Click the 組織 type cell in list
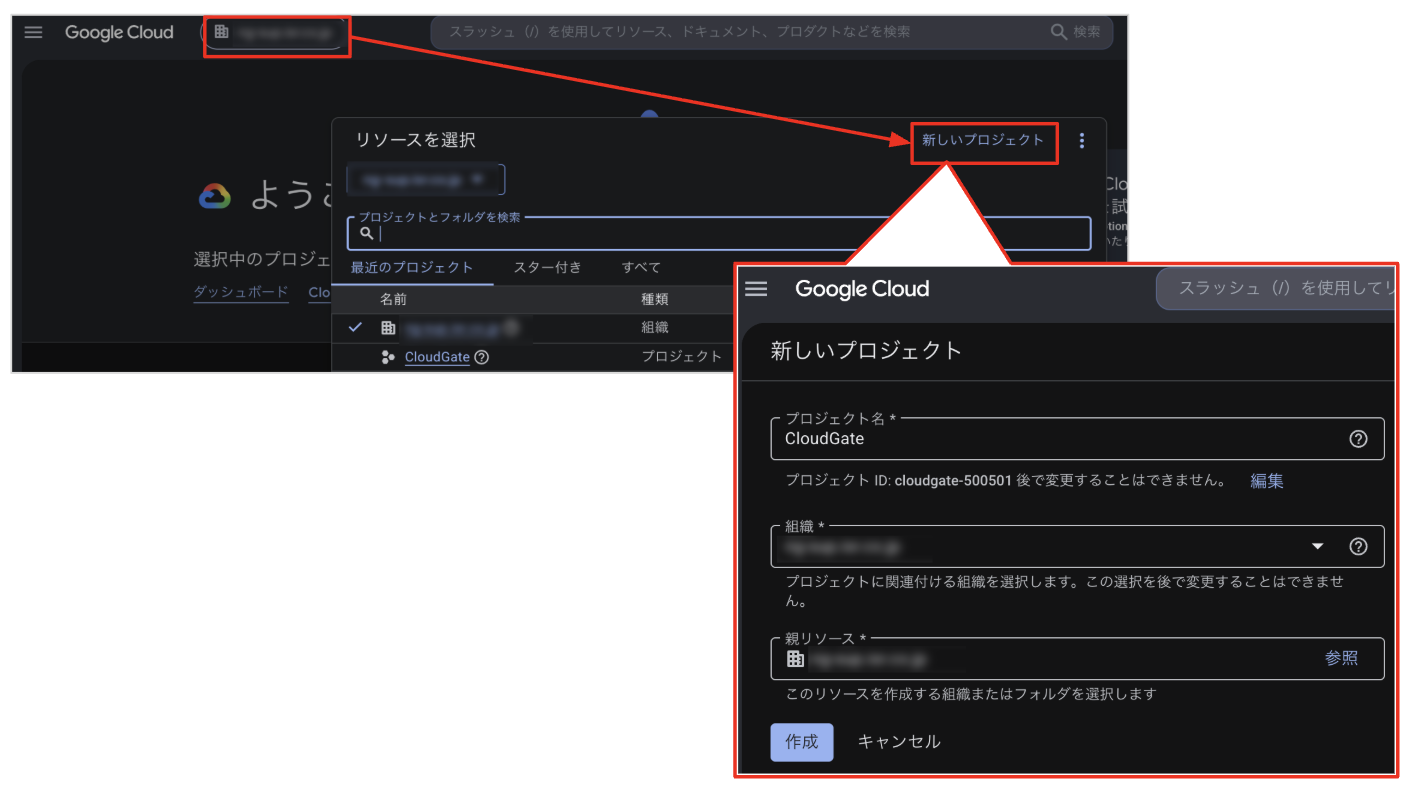 [655, 327]
